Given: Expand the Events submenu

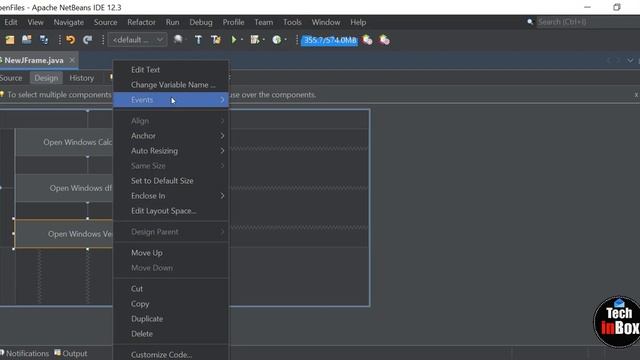Looking at the screenshot, I should (x=171, y=100).
